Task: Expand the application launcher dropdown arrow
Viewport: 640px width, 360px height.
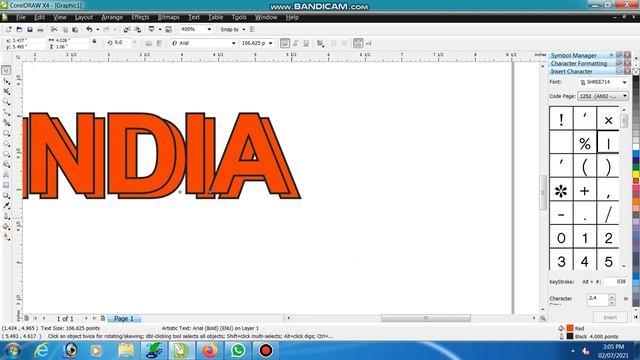Action: (160, 29)
